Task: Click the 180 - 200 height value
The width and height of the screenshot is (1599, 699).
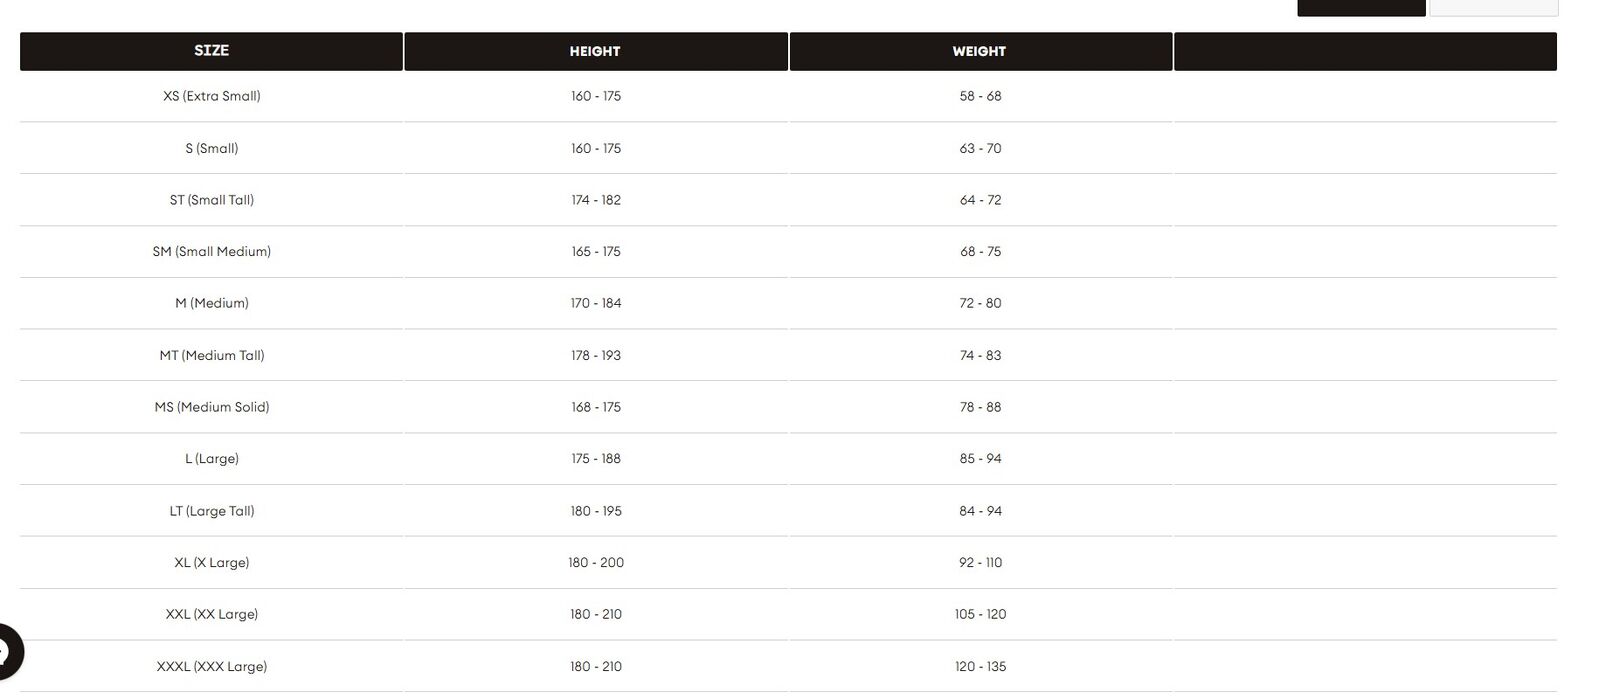Action: tap(596, 563)
